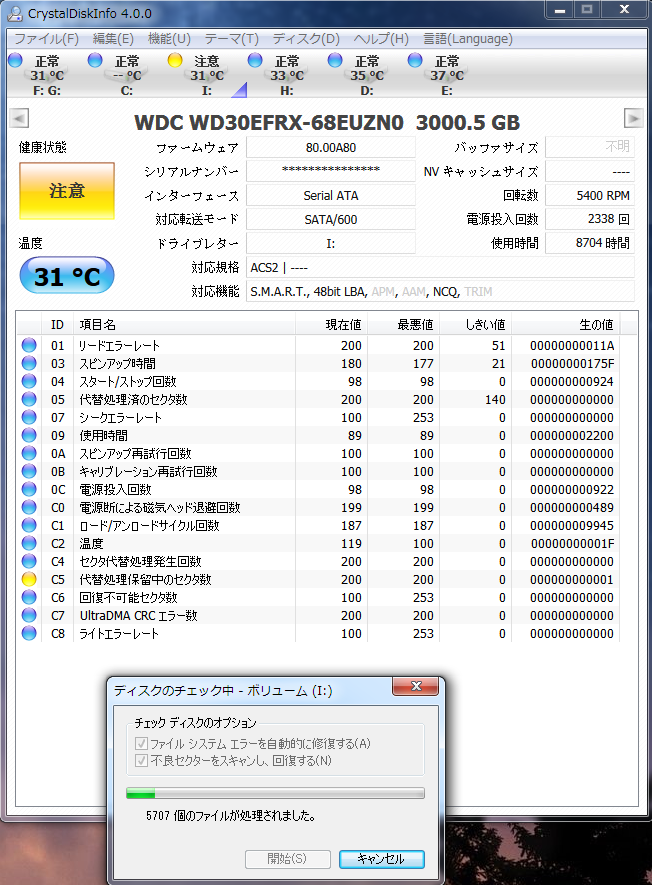Select the C: disk status icon

tap(95, 60)
